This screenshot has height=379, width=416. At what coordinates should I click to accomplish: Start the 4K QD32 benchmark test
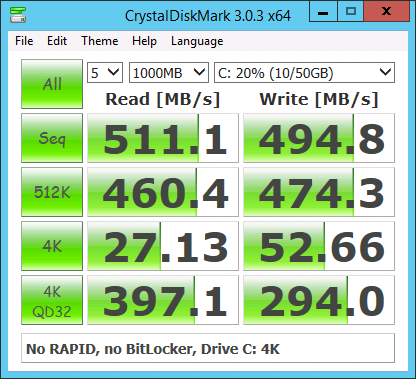click(52, 300)
